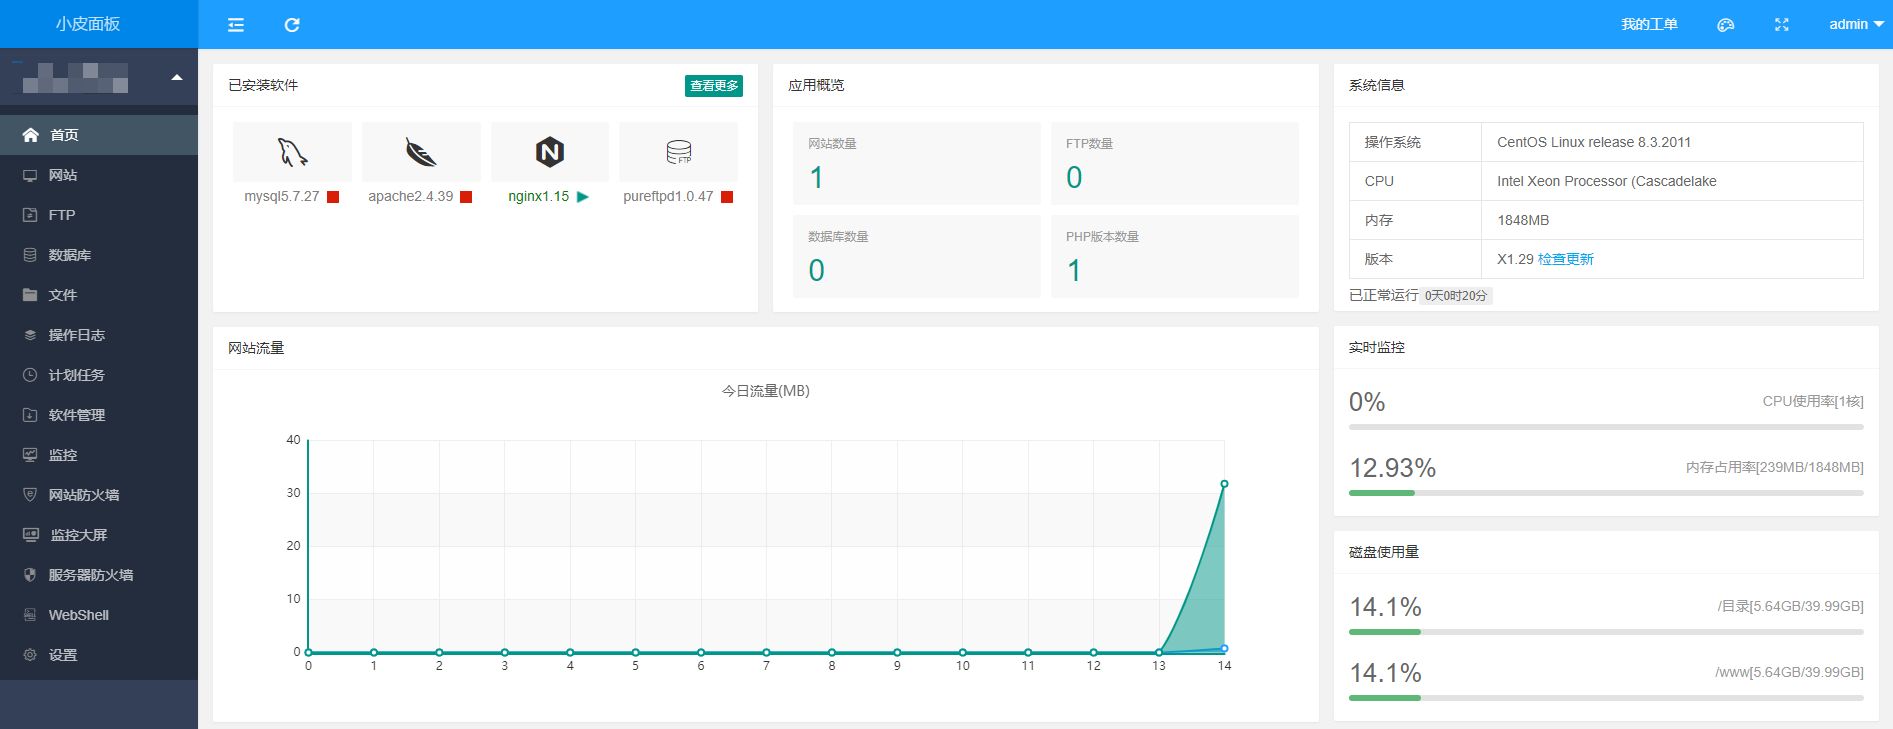Collapse the server selector arrow in sidebar
The height and width of the screenshot is (729, 1893).
tap(177, 77)
